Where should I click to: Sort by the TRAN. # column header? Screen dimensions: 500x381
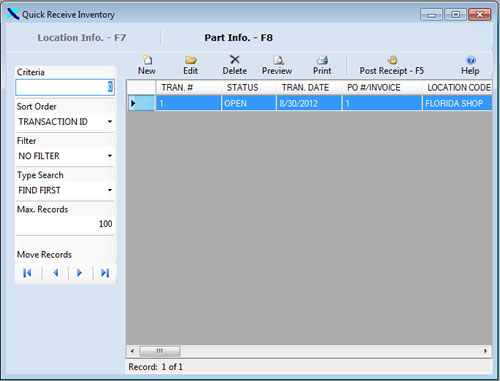coord(188,87)
